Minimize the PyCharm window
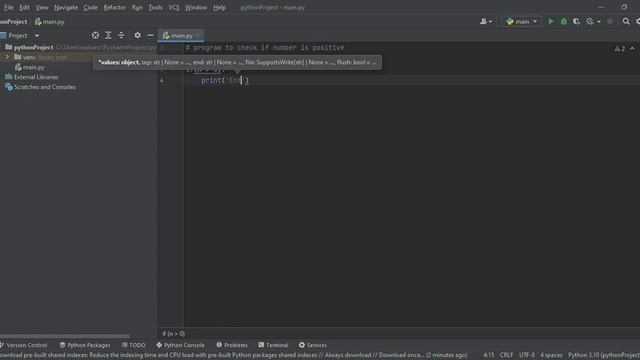 click(x=601, y=7)
